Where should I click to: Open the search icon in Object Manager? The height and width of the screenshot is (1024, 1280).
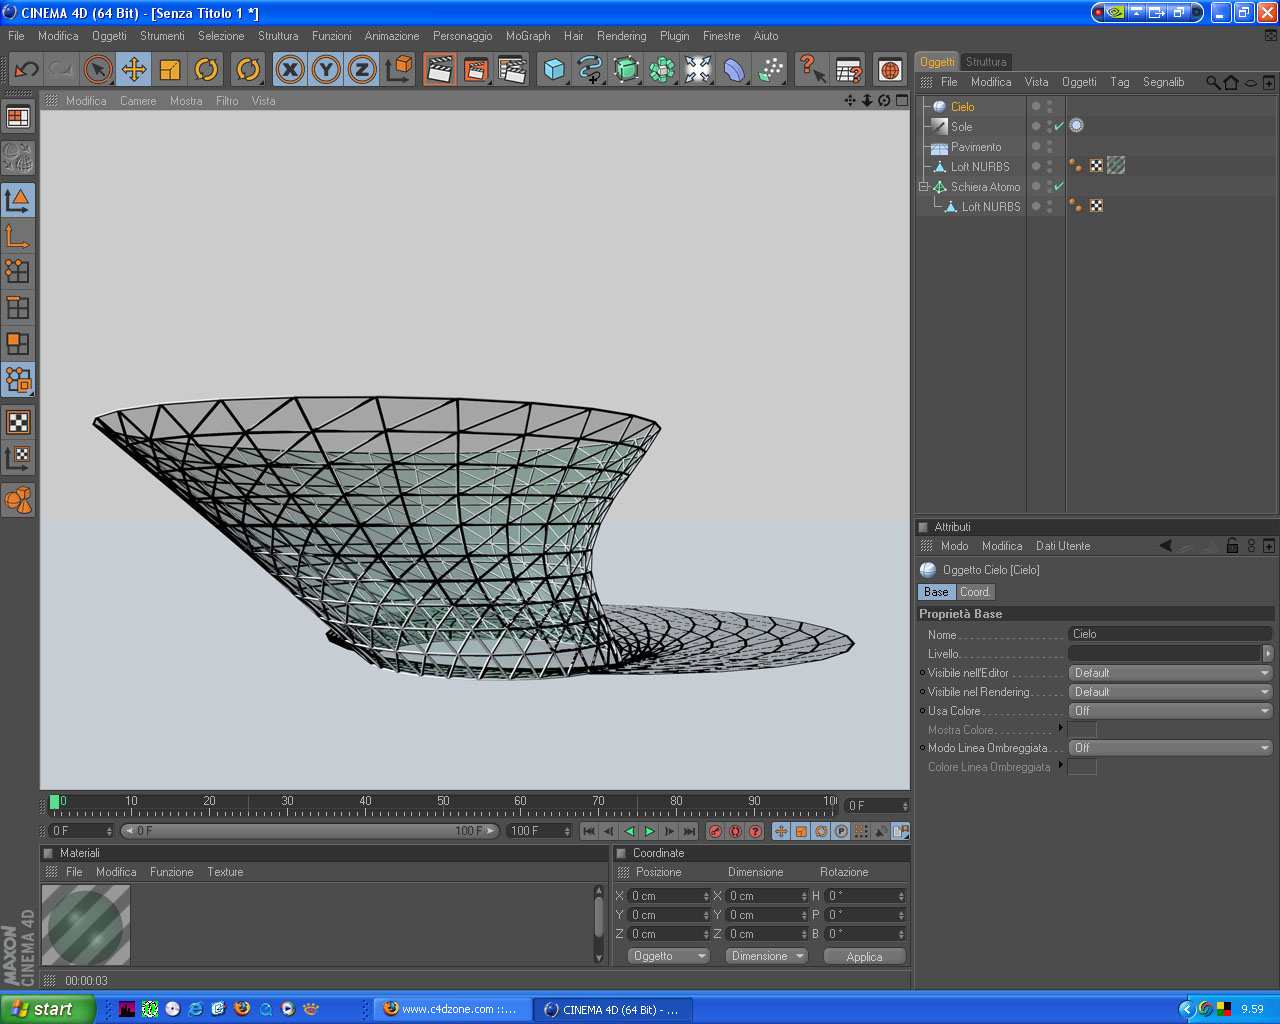click(x=1212, y=82)
